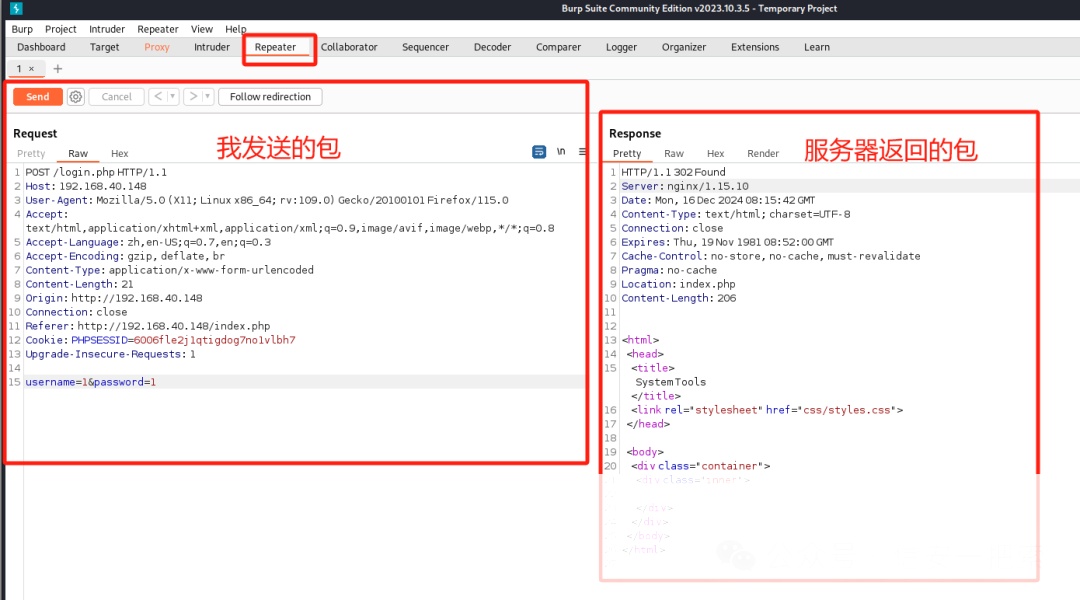The width and height of the screenshot is (1080, 600).
Task: Click the User-Agent header line
Action: pos(267,200)
